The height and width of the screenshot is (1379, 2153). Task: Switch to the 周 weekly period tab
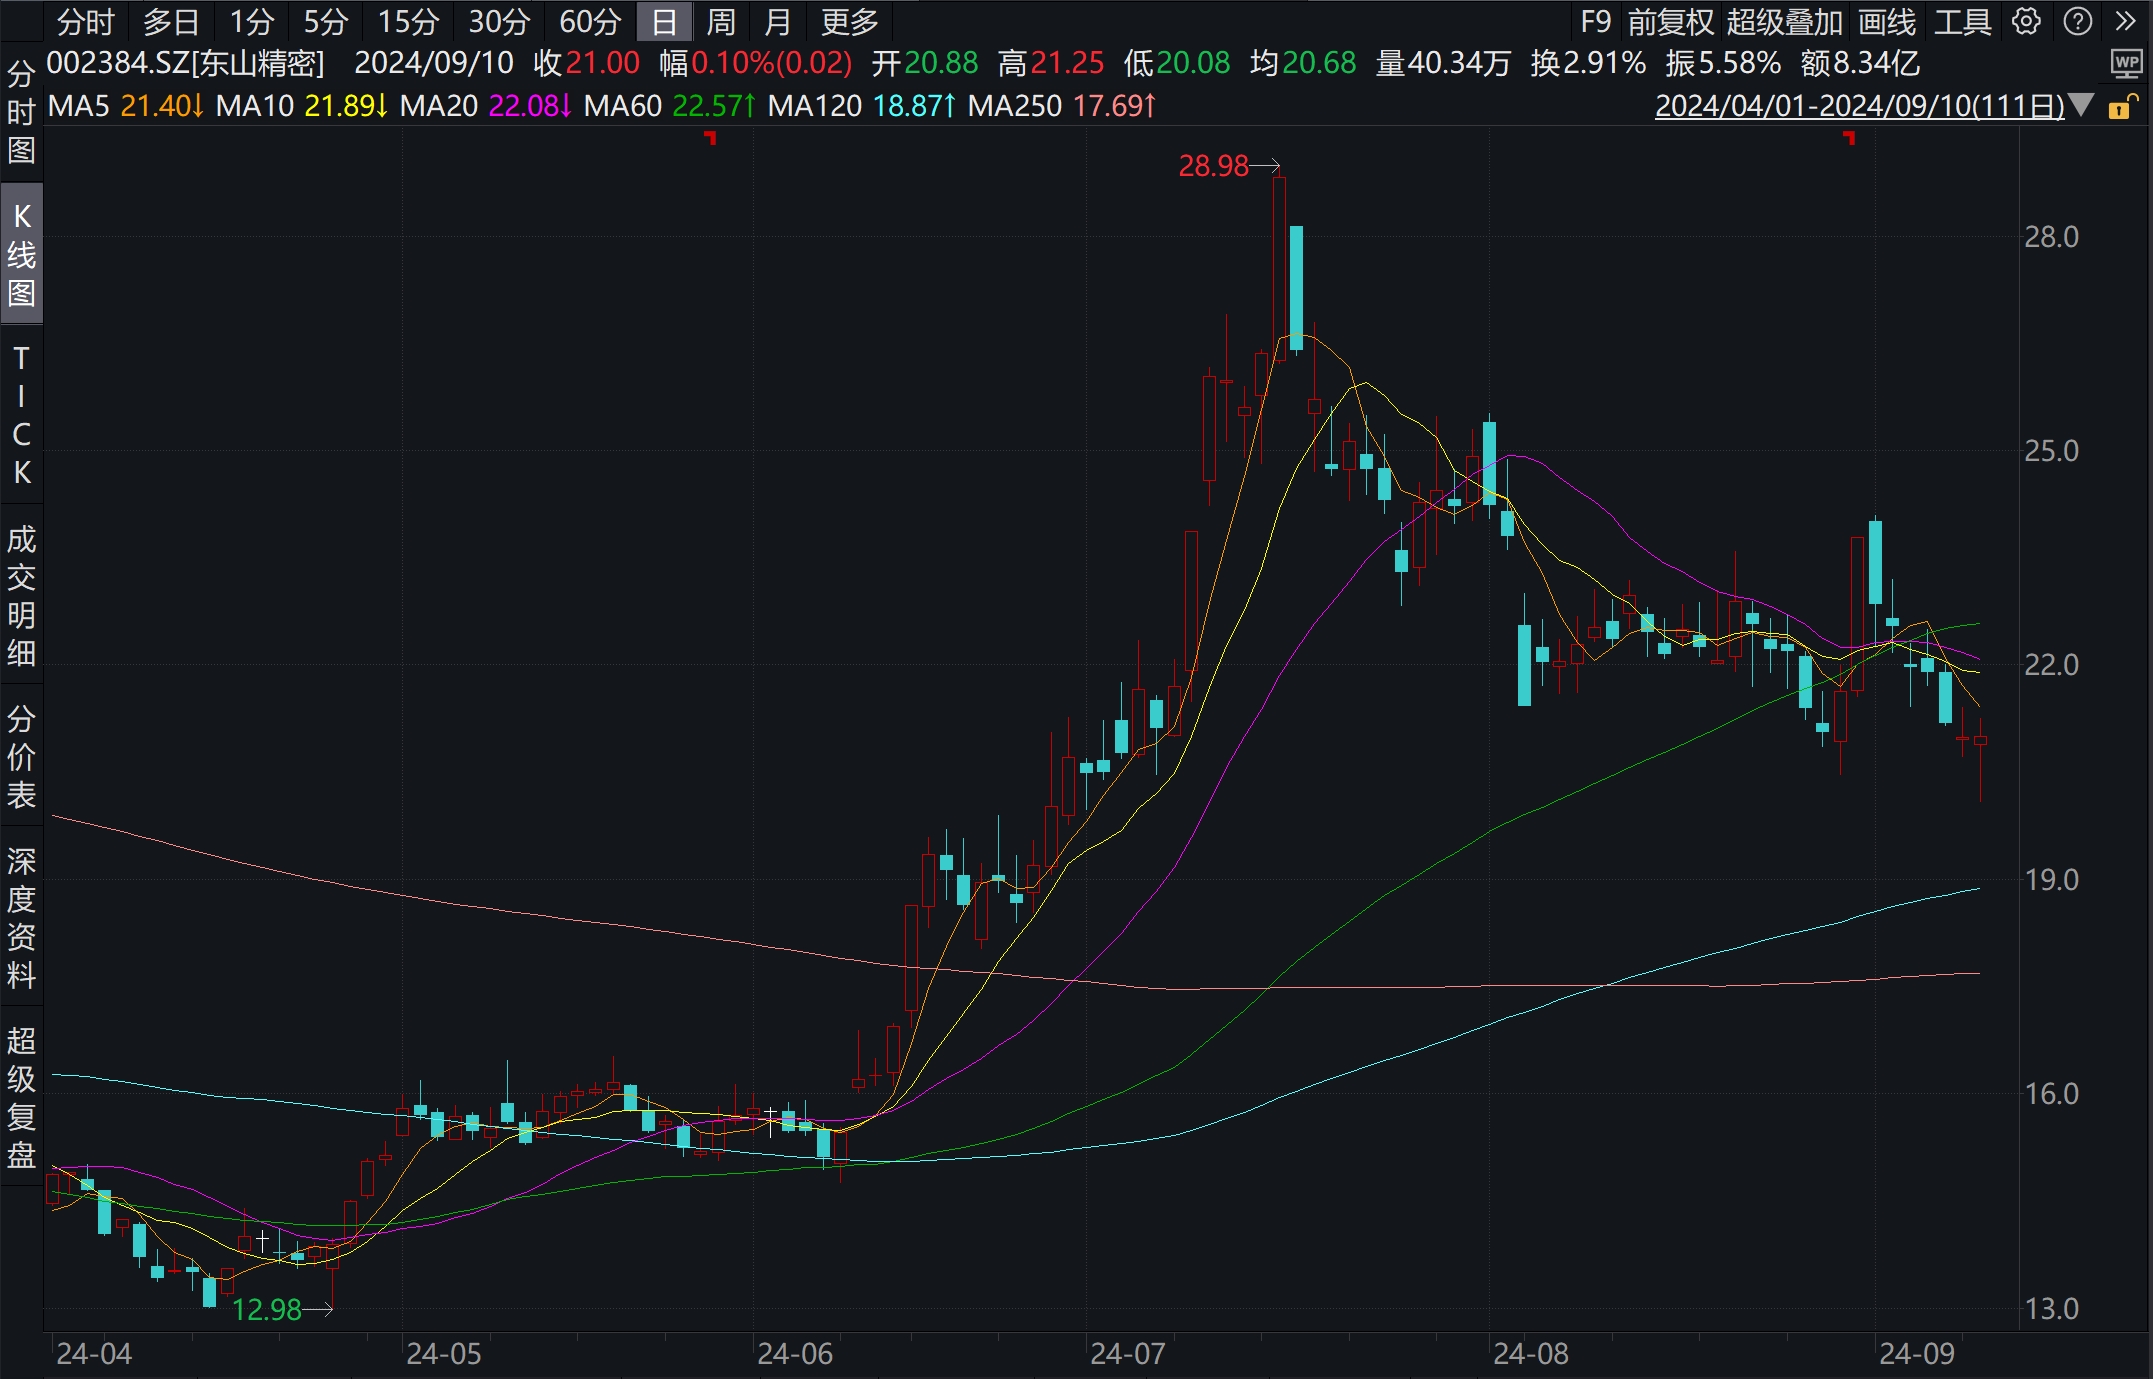click(720, 21)
